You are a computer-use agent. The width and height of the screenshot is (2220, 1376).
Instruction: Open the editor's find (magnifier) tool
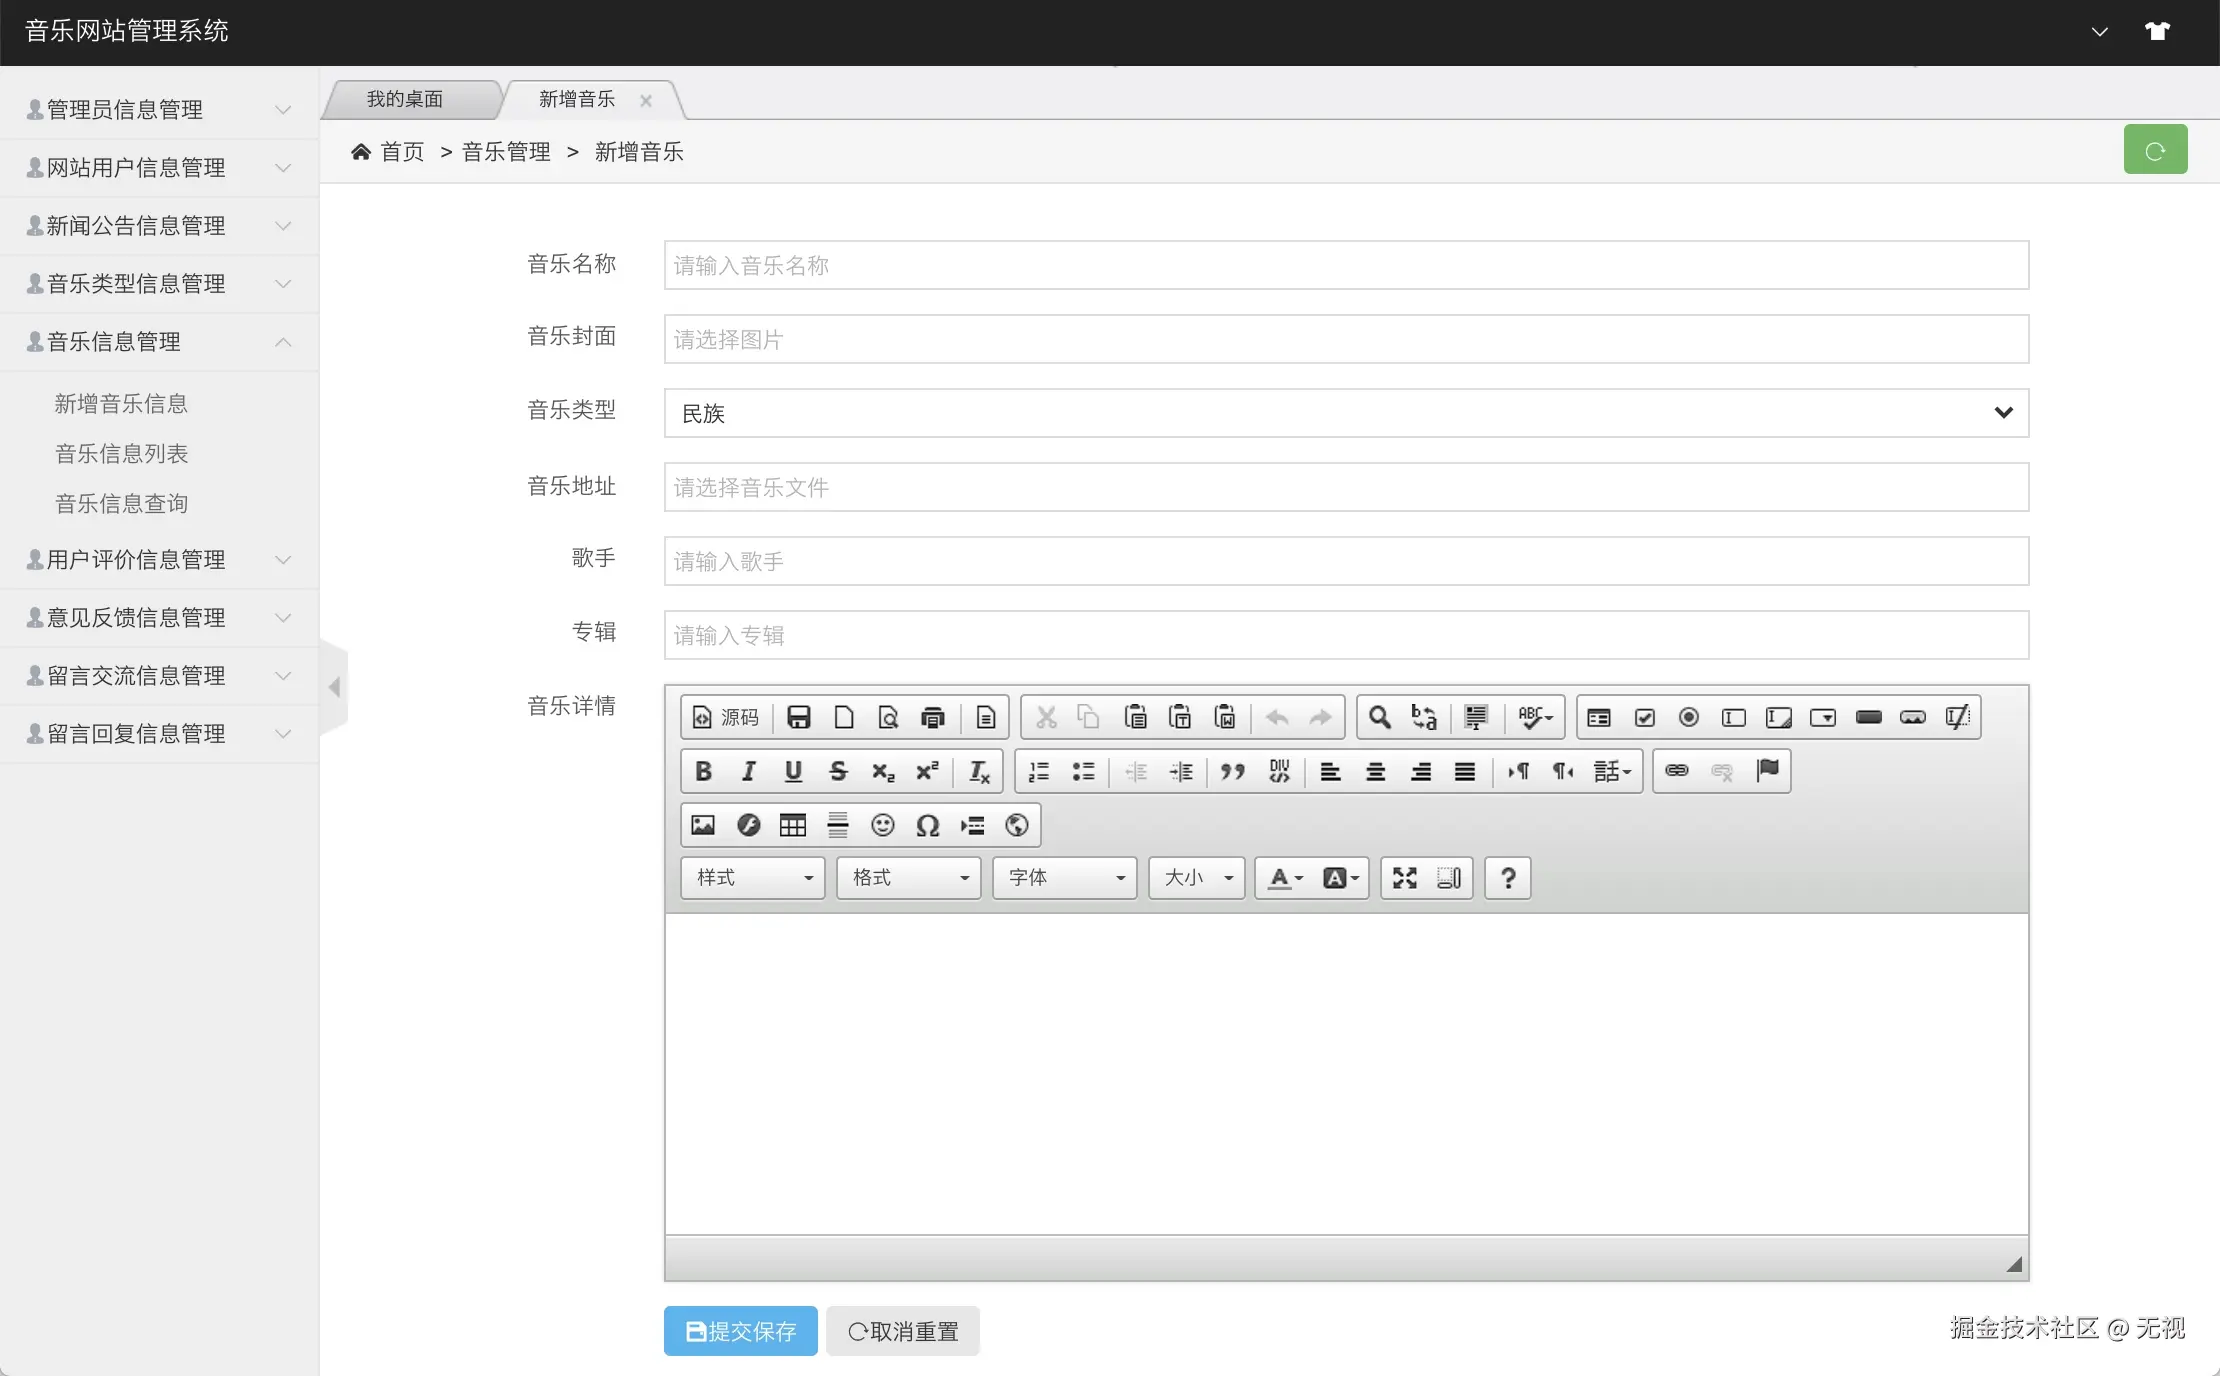click(x=1379, y=717)
